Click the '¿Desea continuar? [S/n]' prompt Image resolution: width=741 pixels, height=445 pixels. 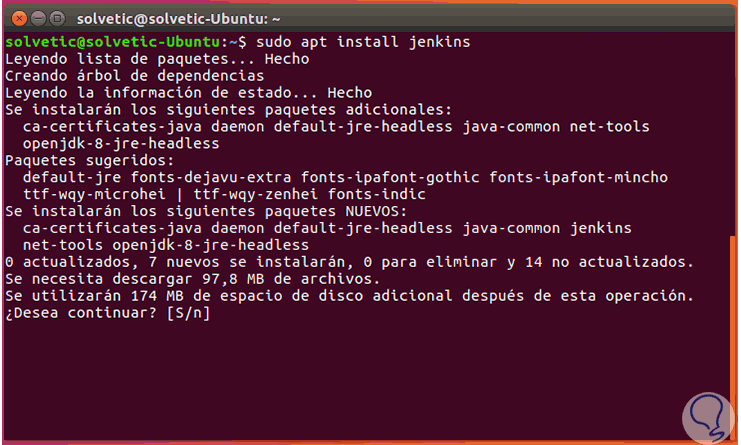pos(108,313)
